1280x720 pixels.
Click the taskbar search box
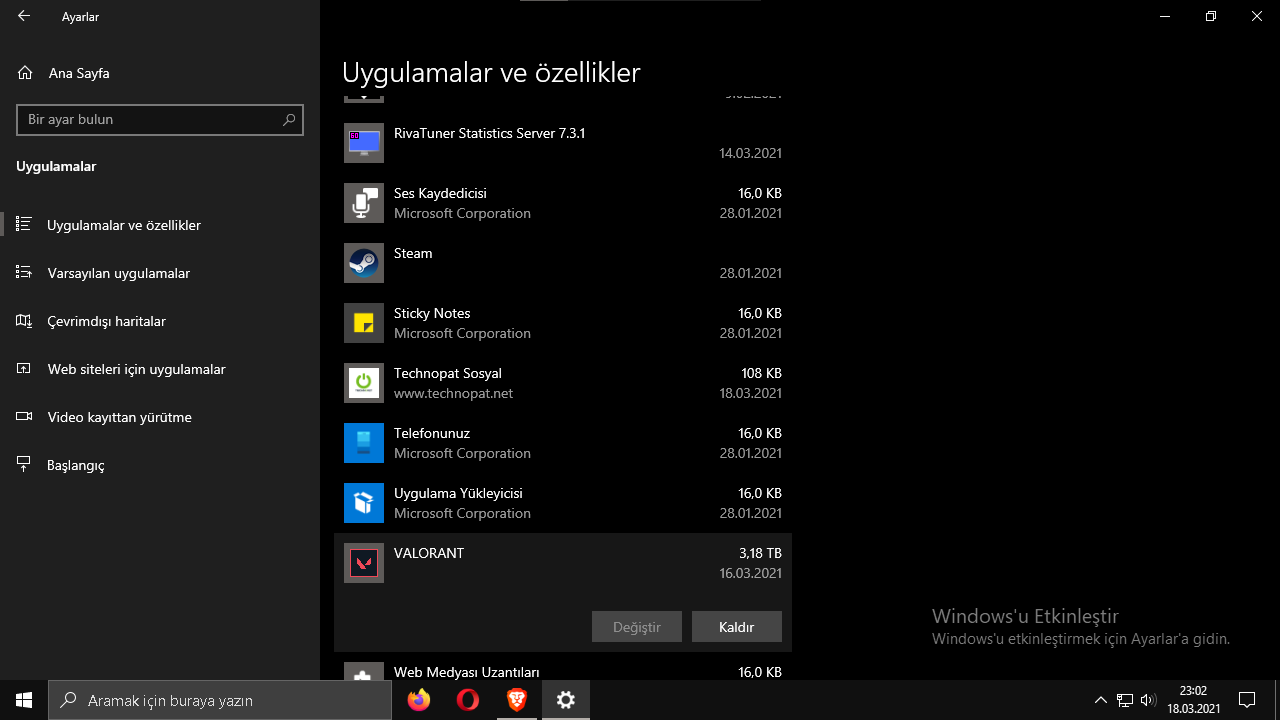coord(220,700)
